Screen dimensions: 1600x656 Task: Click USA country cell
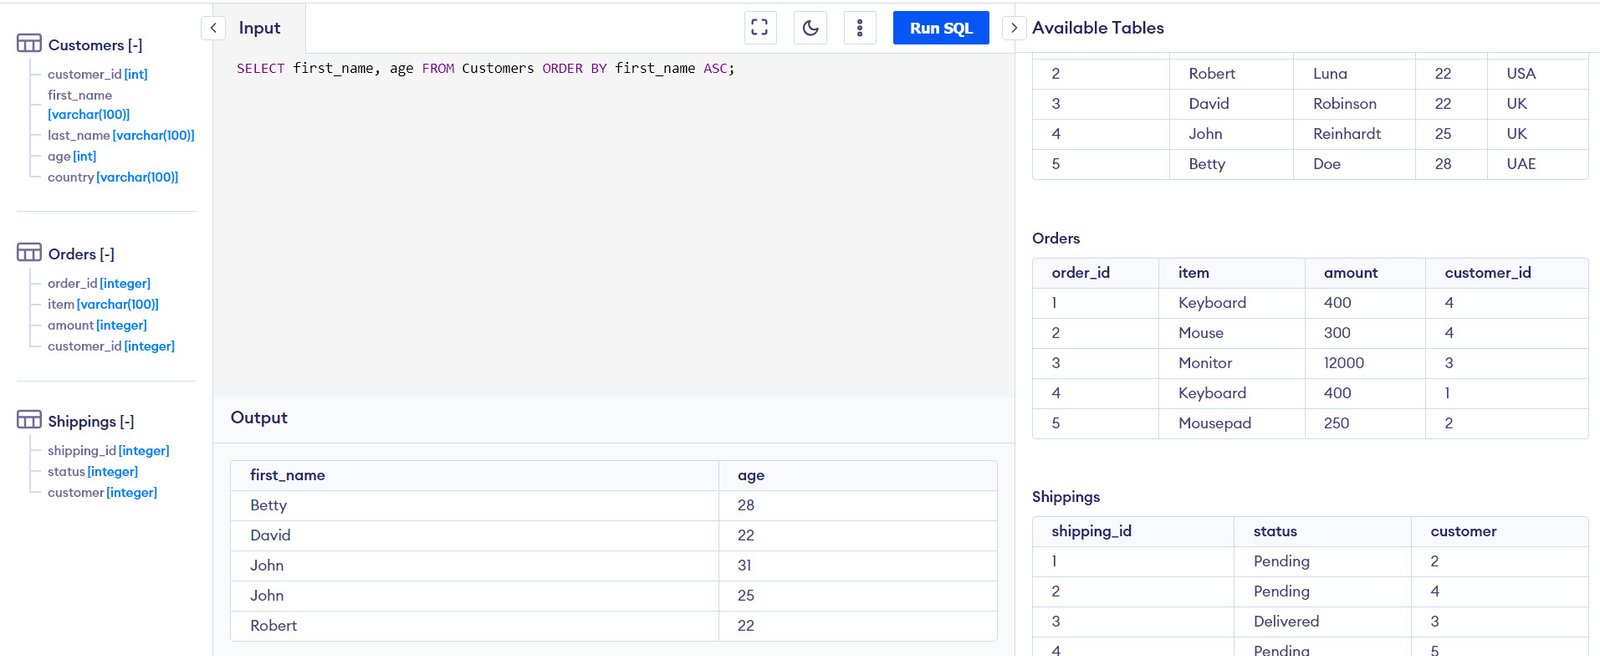1521,73
